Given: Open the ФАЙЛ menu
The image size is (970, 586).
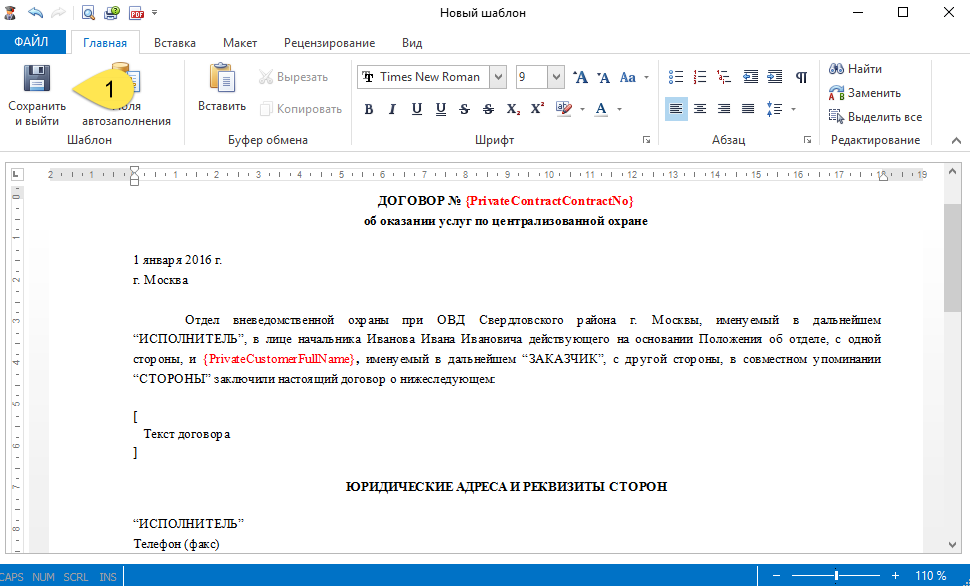Looking at the screenshot, I should coord(32,41).
